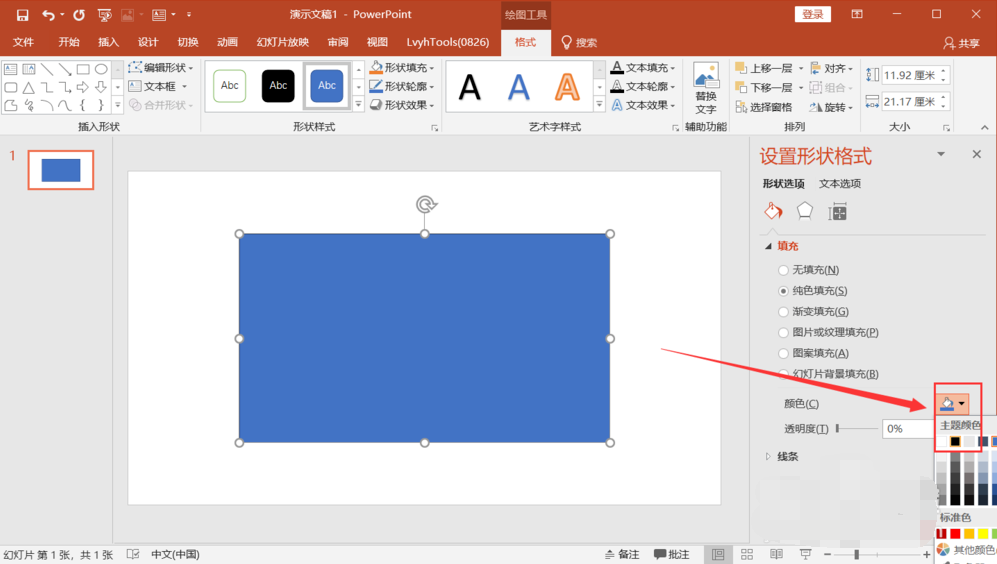Select the 无填充 radio button
Screen dimensions: 997x564
click(784, 270)
